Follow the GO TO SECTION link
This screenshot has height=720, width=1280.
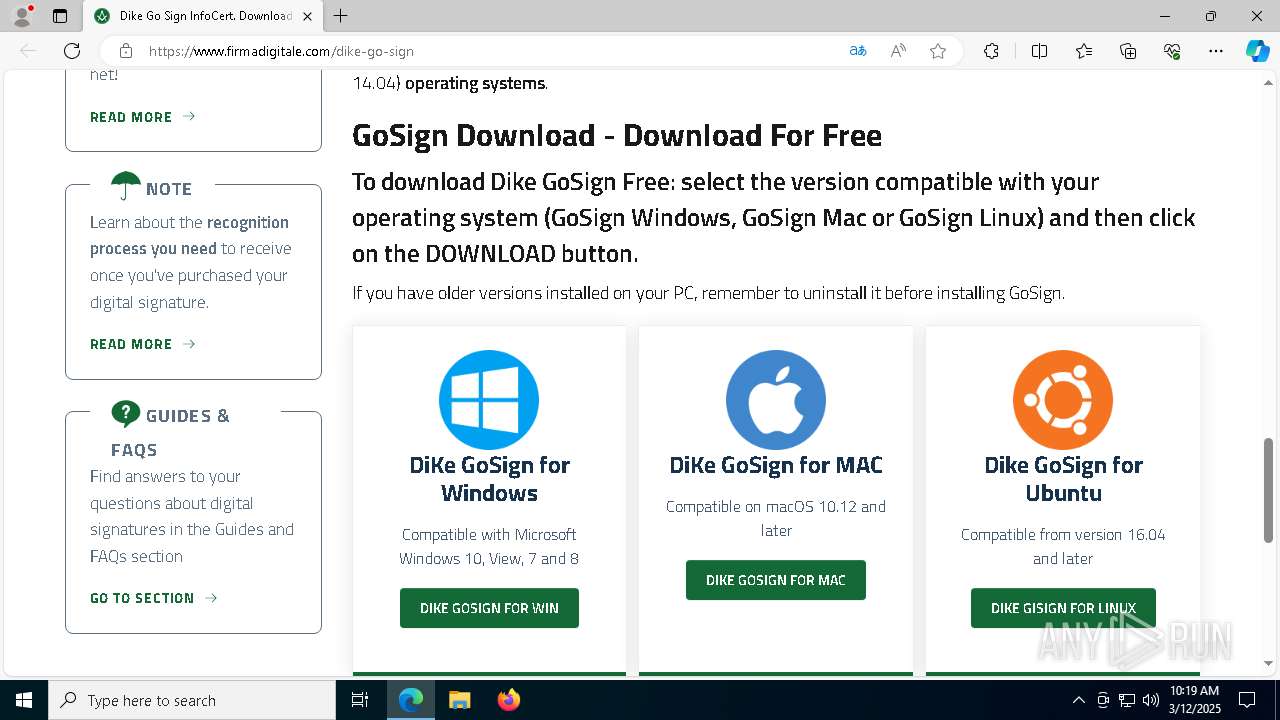(x=153, y=598)
